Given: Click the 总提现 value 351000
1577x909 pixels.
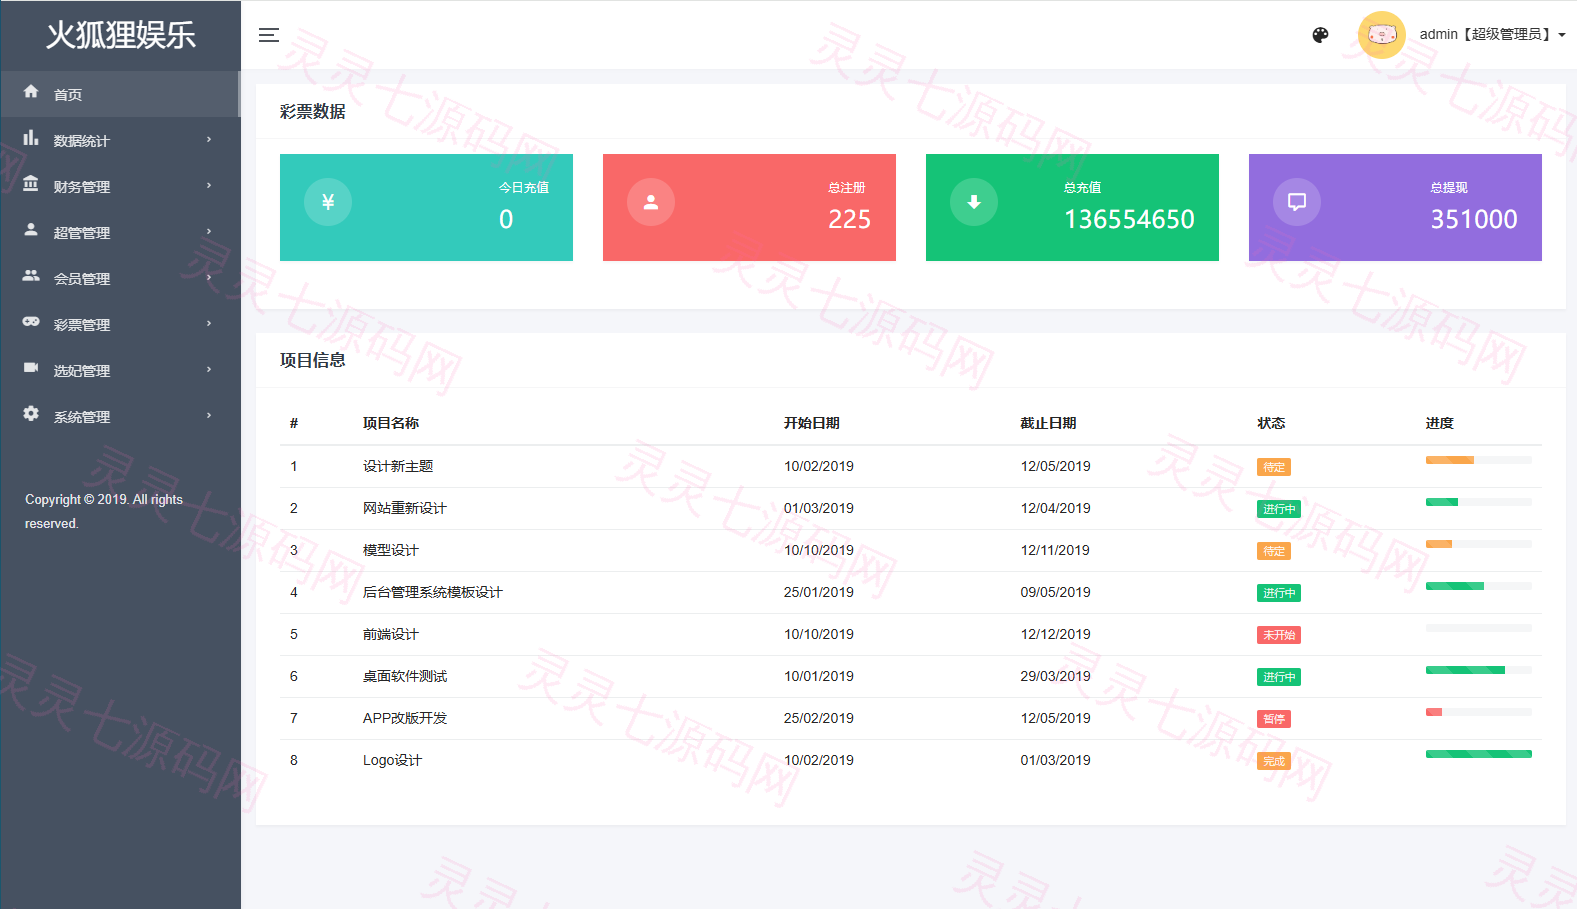Looking at the screenshot, I should click(x=1474, y=219).
